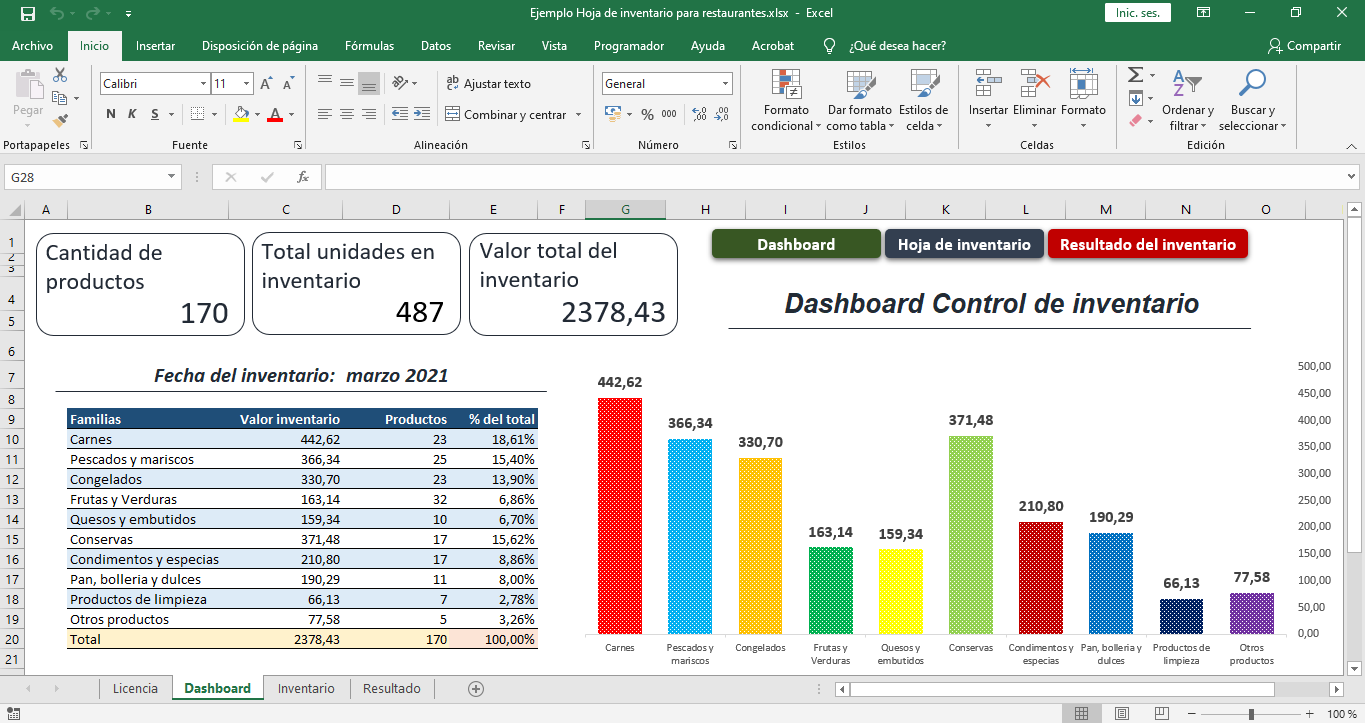Toggle Italic formatting (K)

click(133, 114)
